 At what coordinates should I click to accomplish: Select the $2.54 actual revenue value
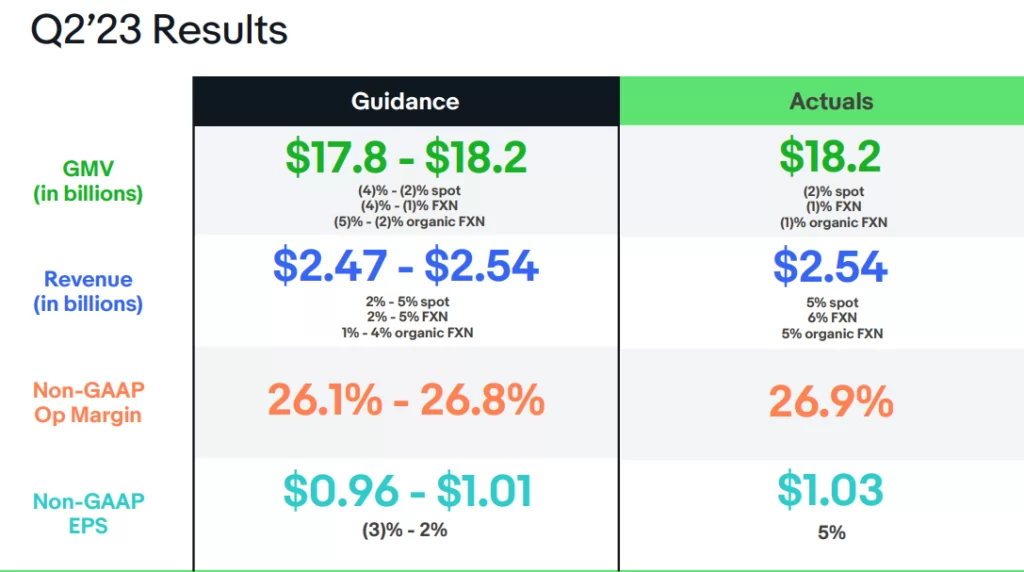click(831, 266)
